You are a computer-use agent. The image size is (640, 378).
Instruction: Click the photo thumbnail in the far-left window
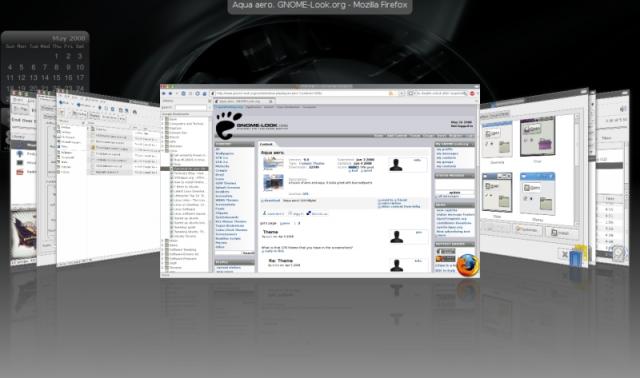point(23,233)
